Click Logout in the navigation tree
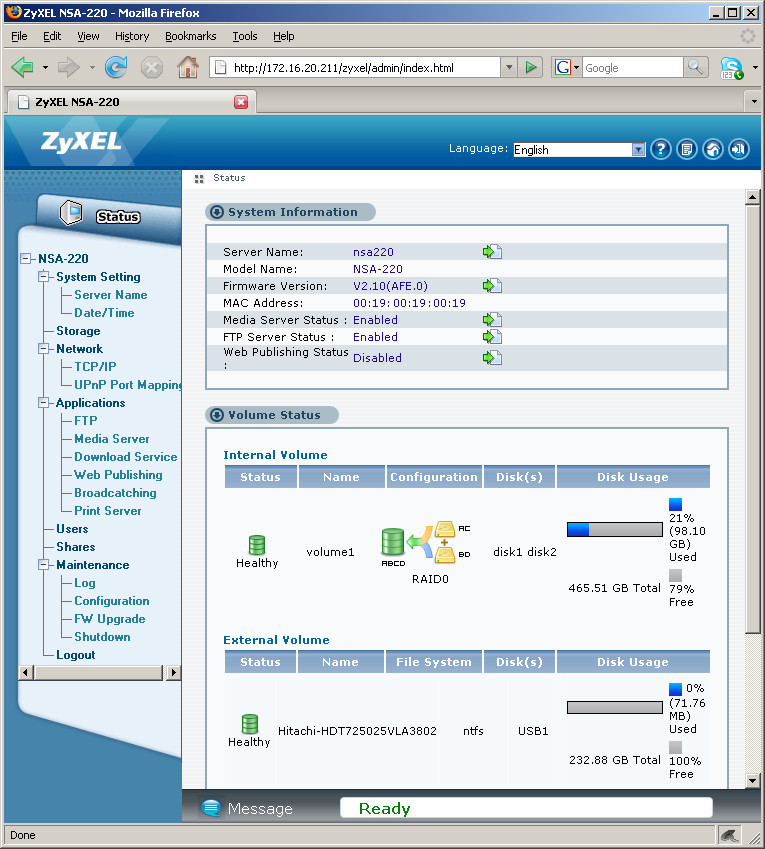This screenshot has width=765, height=849. click(x=76, y=655)
